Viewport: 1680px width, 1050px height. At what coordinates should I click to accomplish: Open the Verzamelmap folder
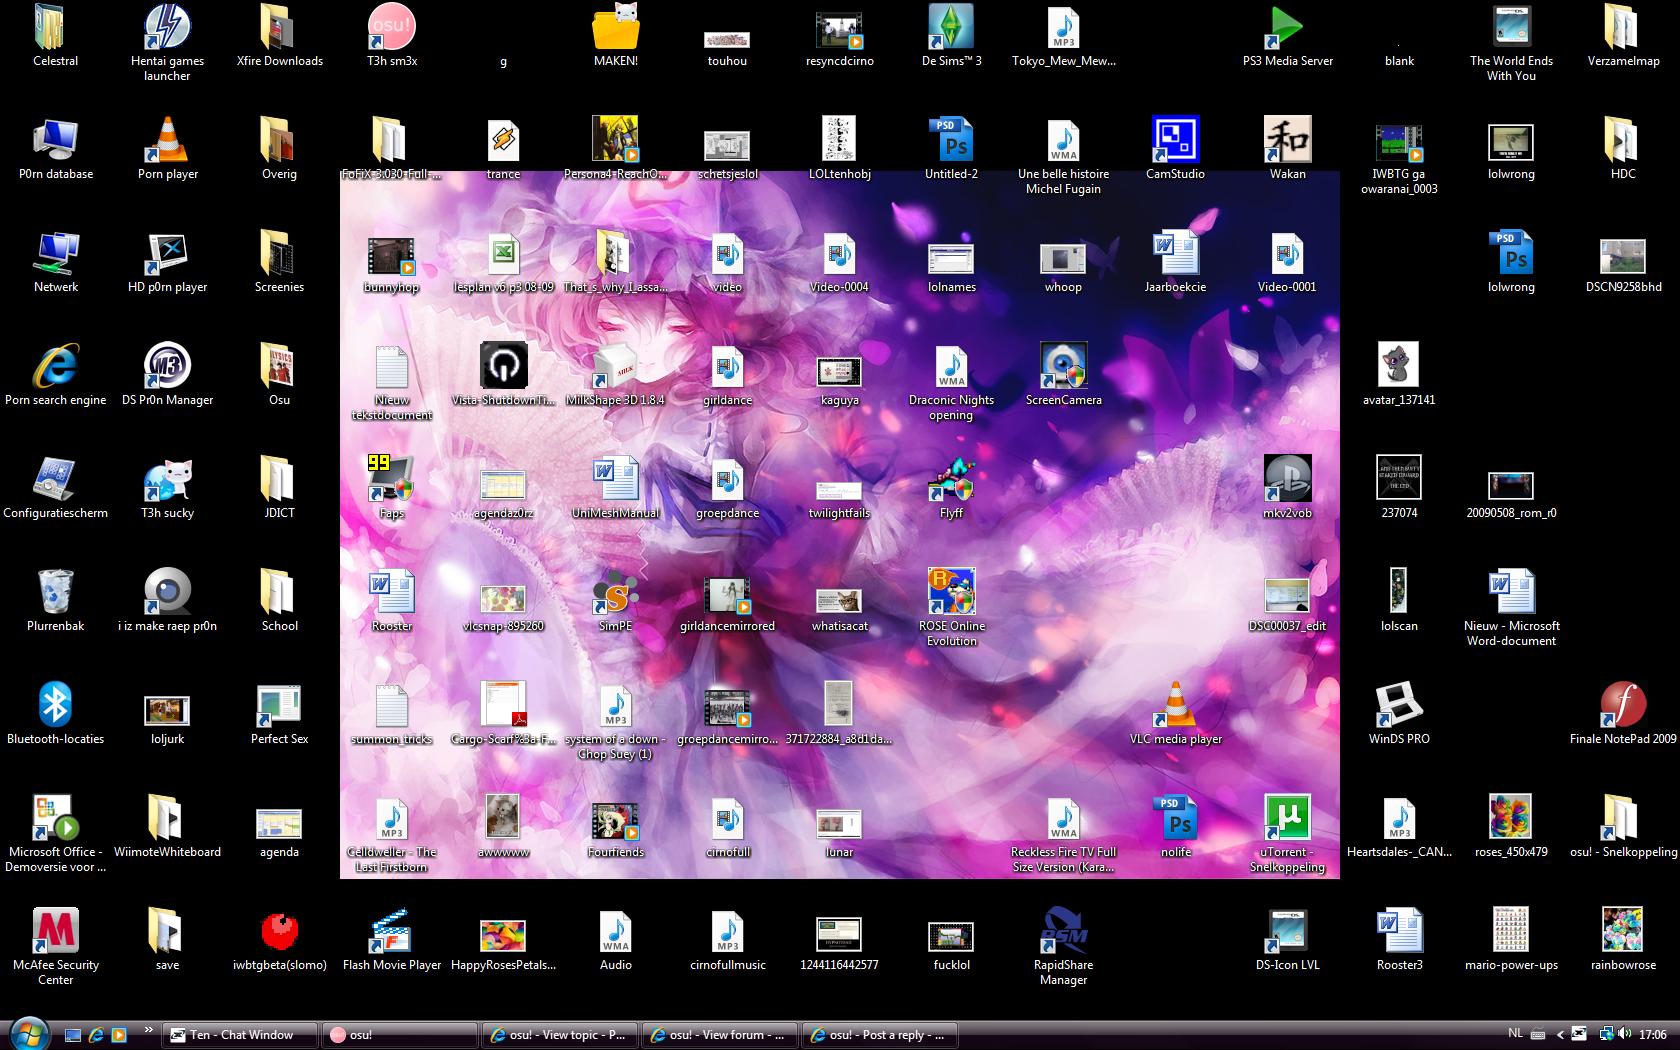(1623, 37)
